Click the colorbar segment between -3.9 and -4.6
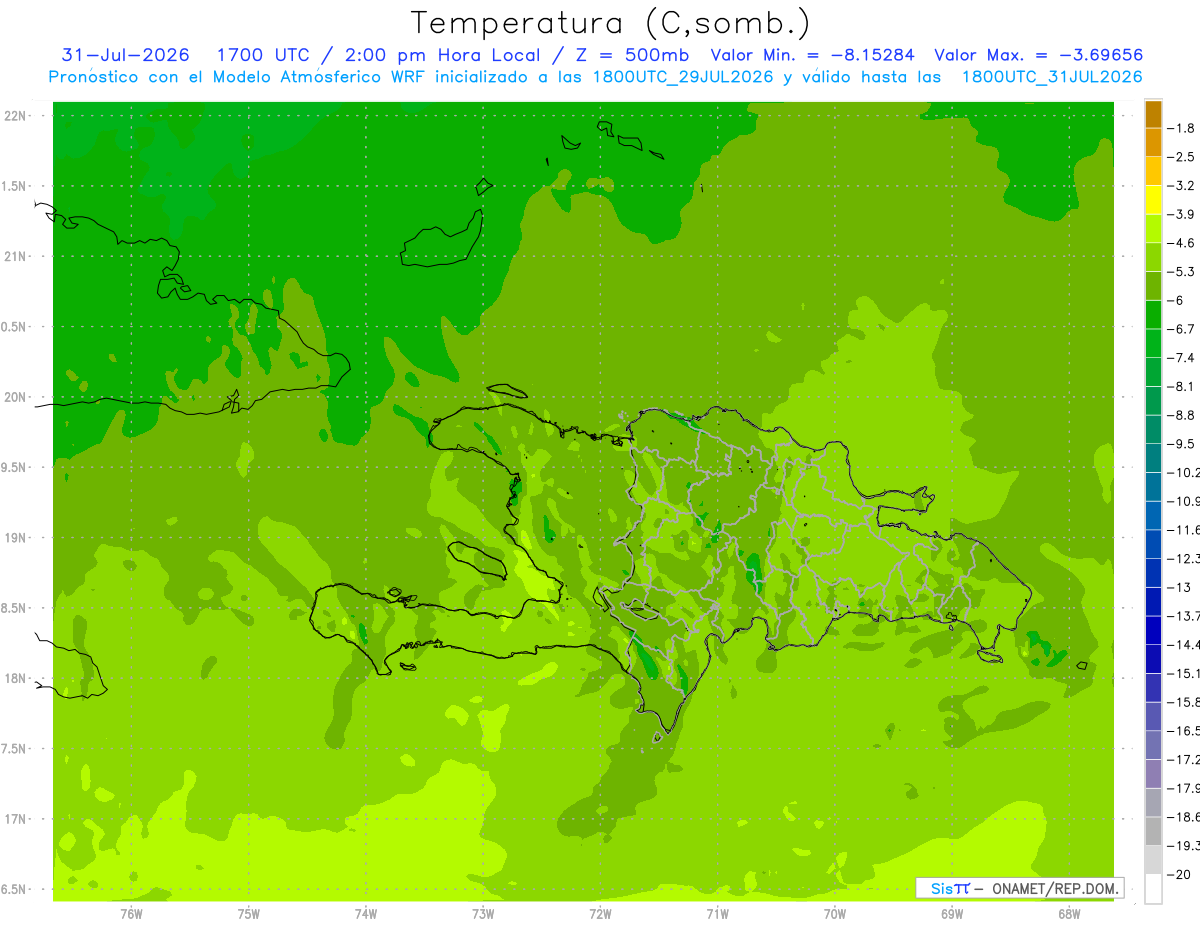The width and height of the screenshot is (1200, 927). coord(1153,228)
